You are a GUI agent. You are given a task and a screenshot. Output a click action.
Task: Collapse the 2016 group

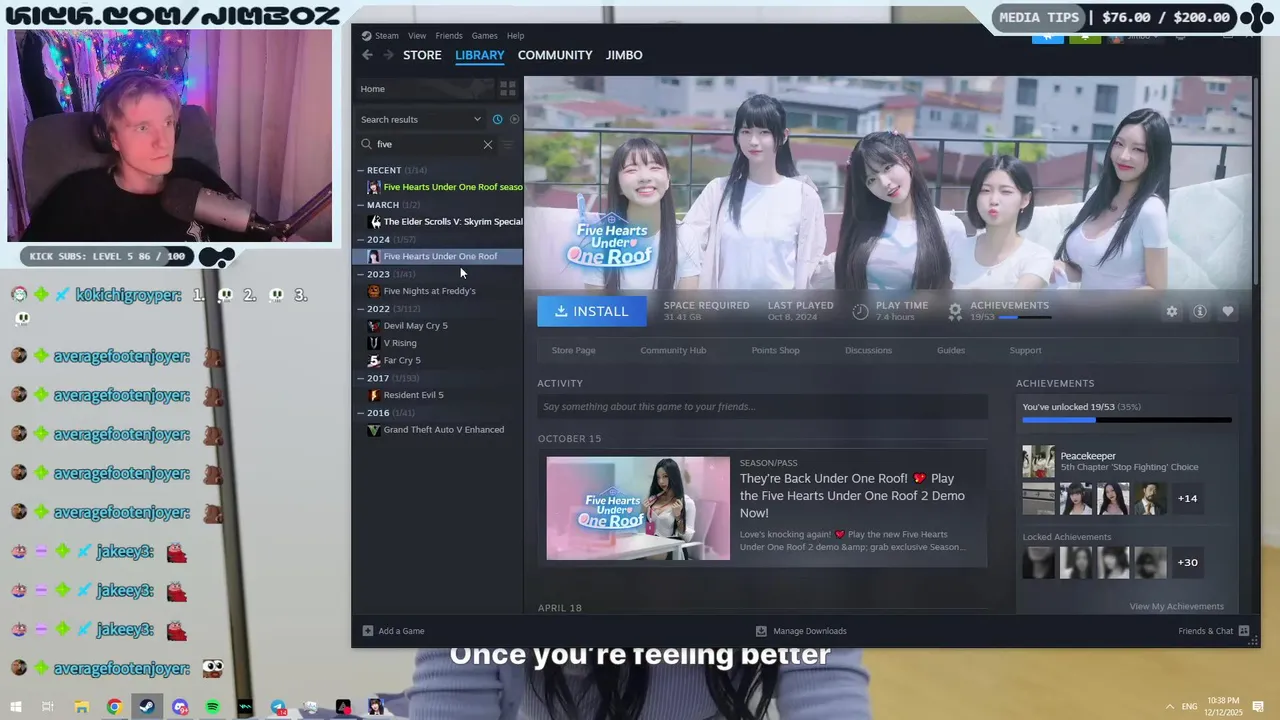tap(360, 413)
